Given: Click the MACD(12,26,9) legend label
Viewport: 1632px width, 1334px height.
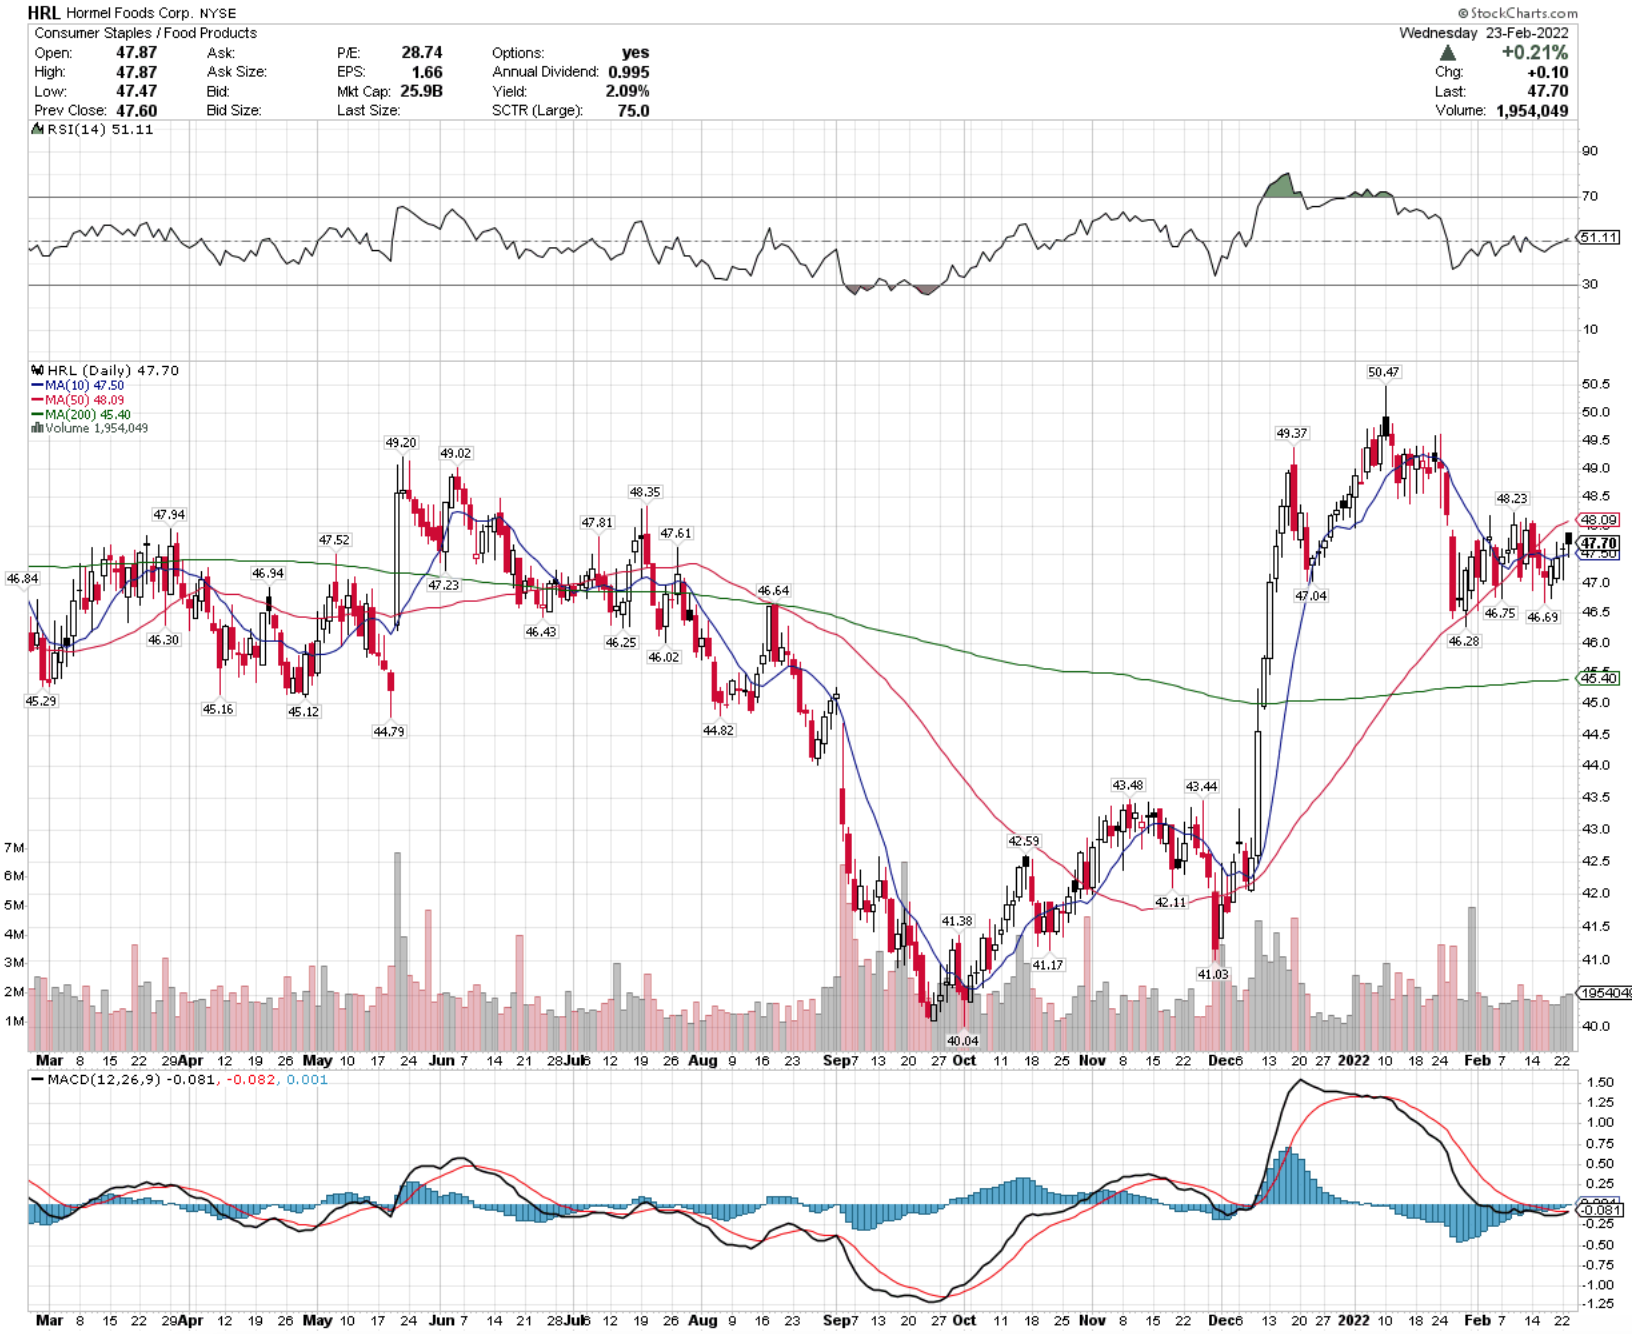Looking at the screenshot, I should (x=104, y=1080).
